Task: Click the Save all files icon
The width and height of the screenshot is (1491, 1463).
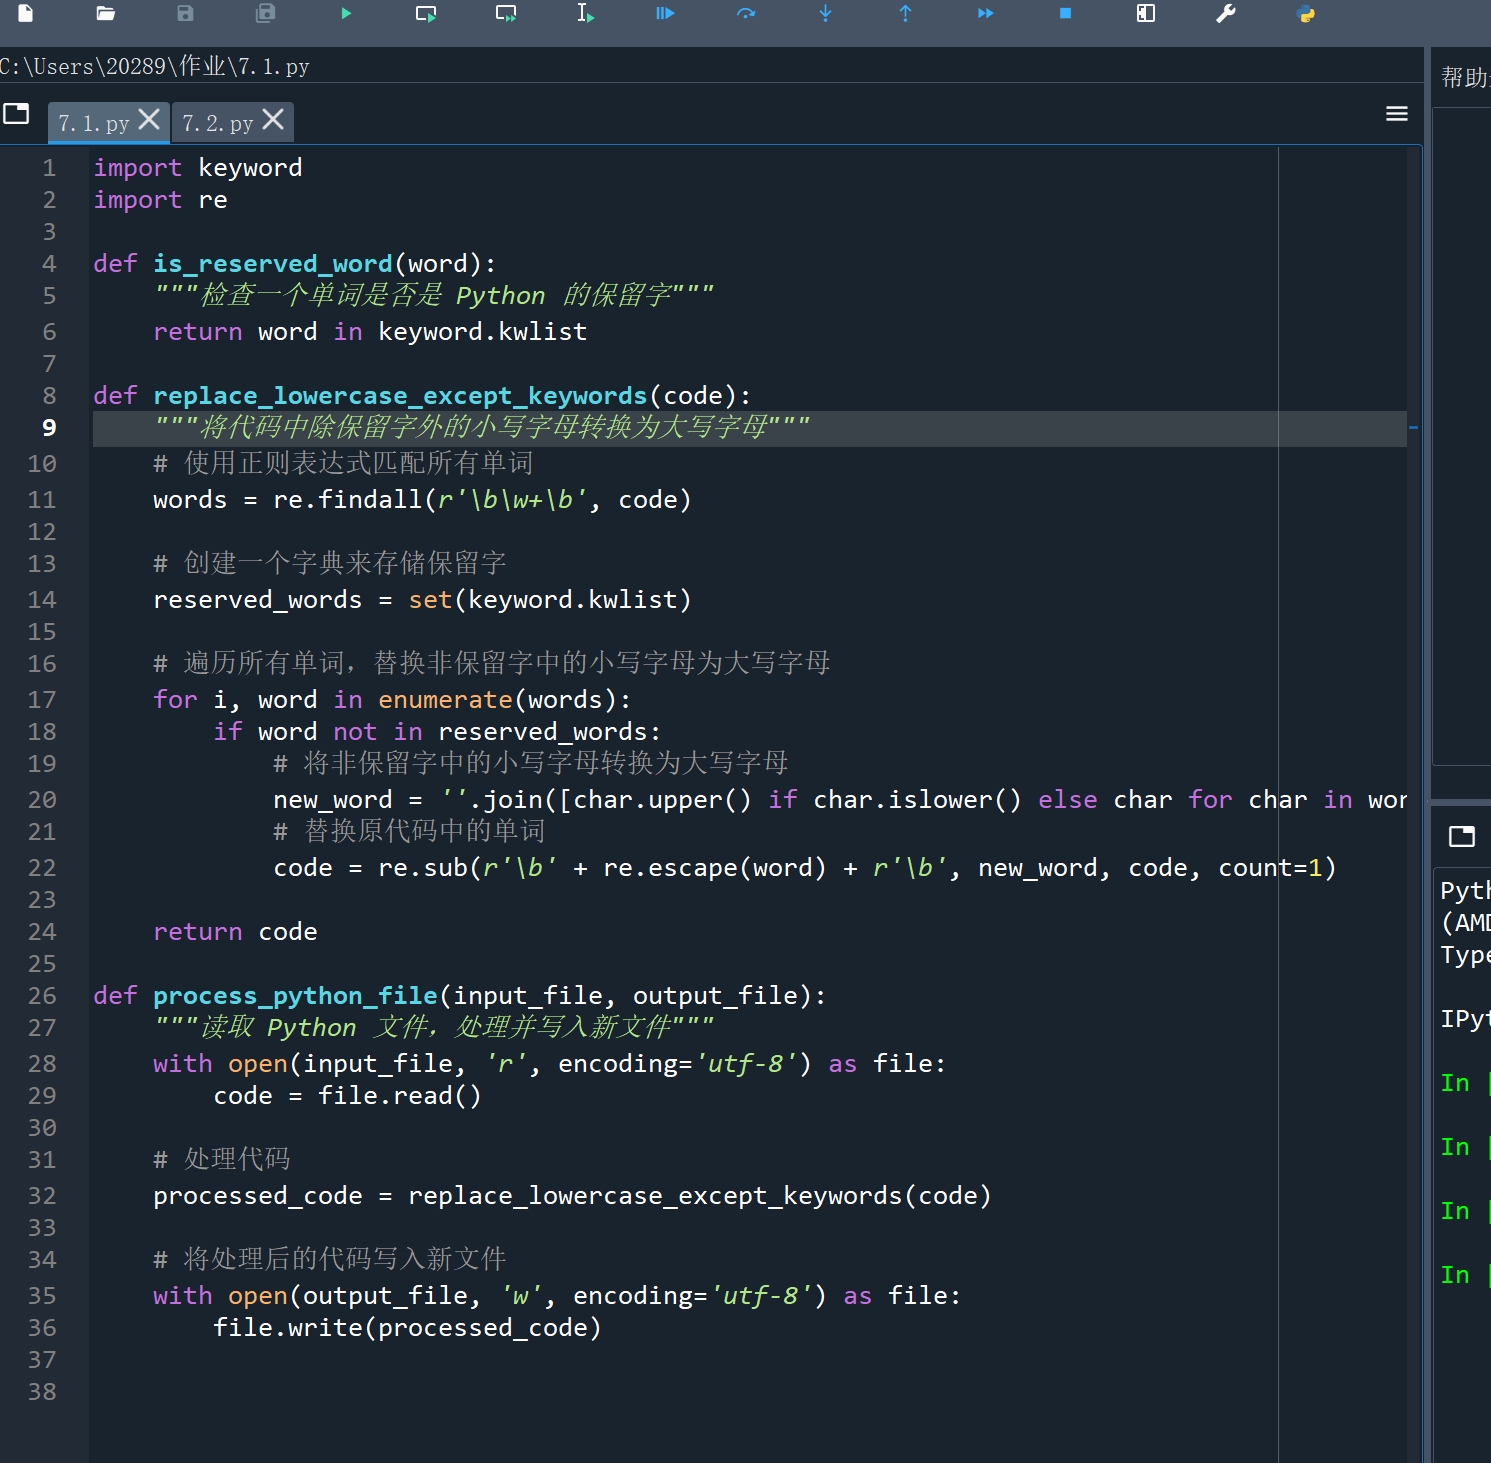Action: (x=265, y=13)
